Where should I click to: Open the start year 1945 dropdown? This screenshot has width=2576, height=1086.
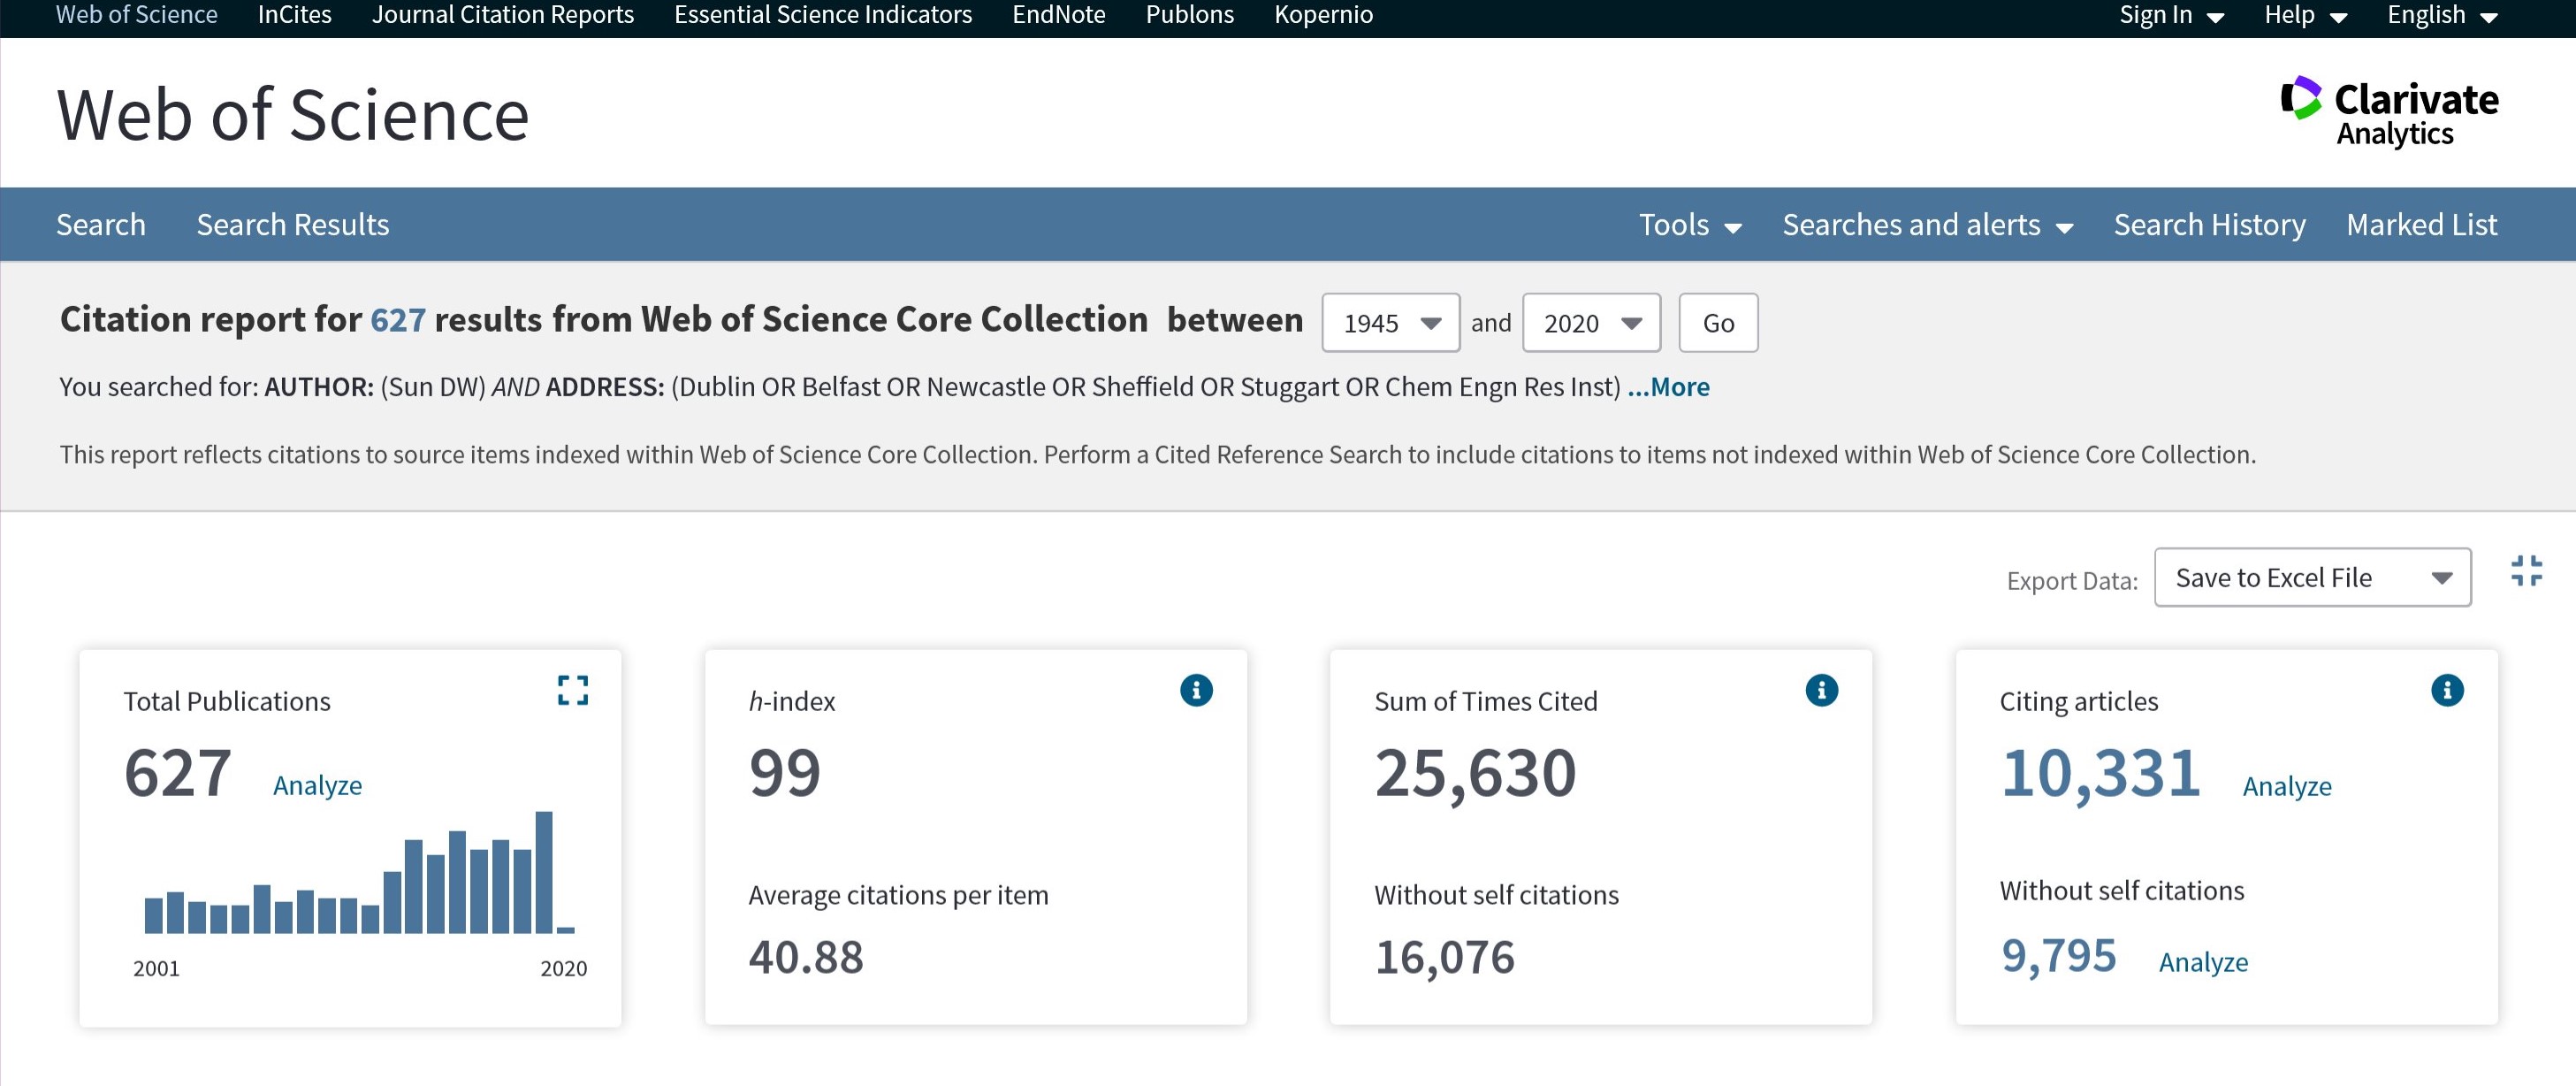pos(1390,323)
